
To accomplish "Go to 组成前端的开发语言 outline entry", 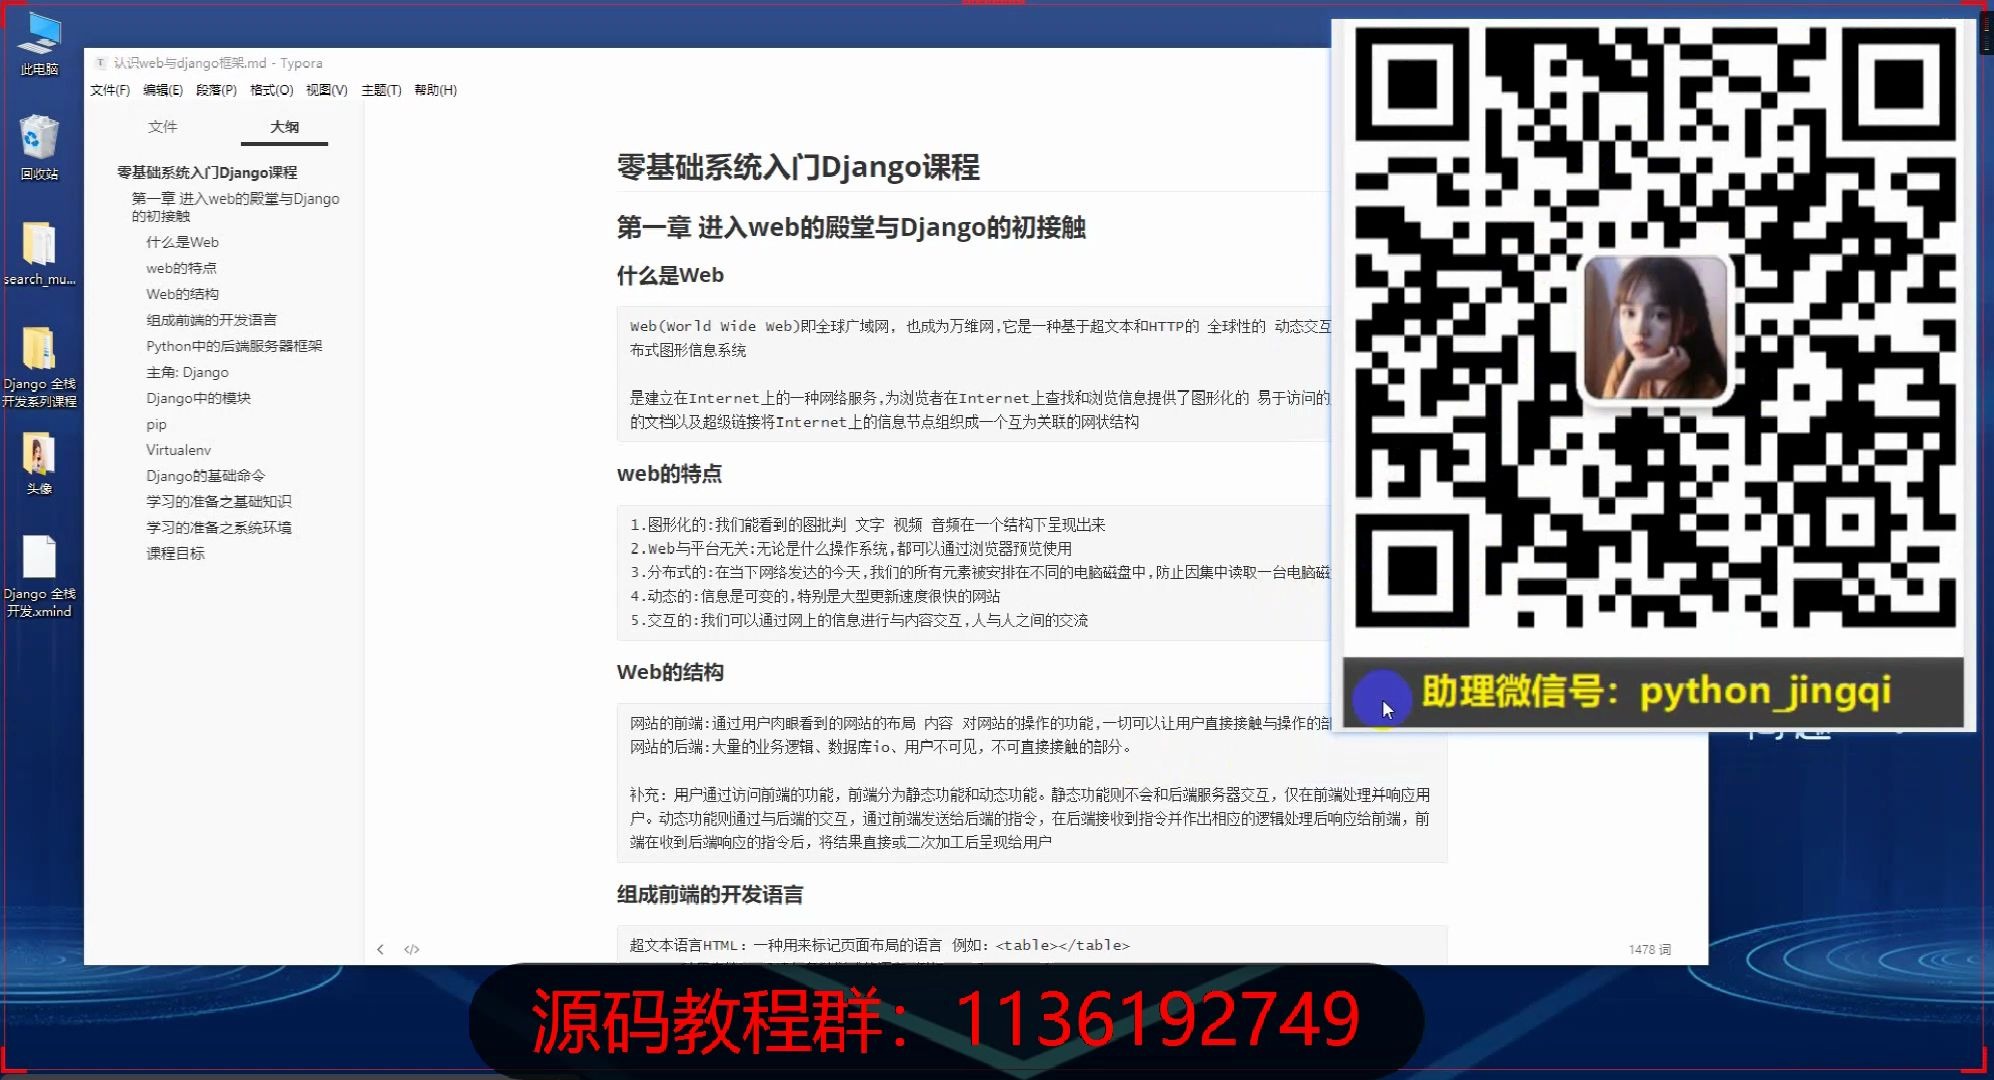I will coord(211,320).
